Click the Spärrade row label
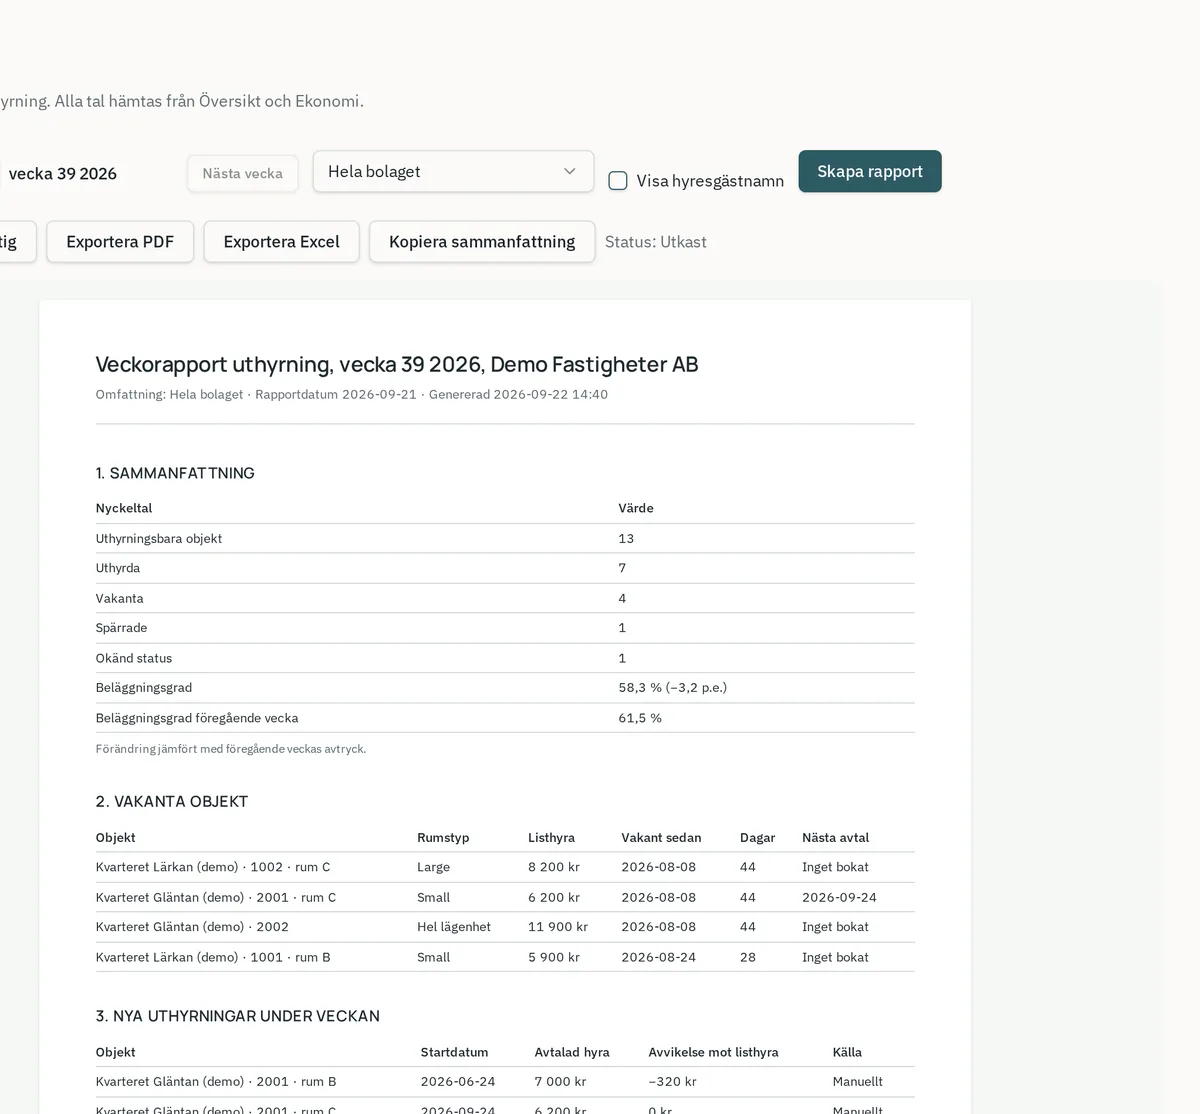The height and width of the screenshot is (1114, 1200). [121, 628]
